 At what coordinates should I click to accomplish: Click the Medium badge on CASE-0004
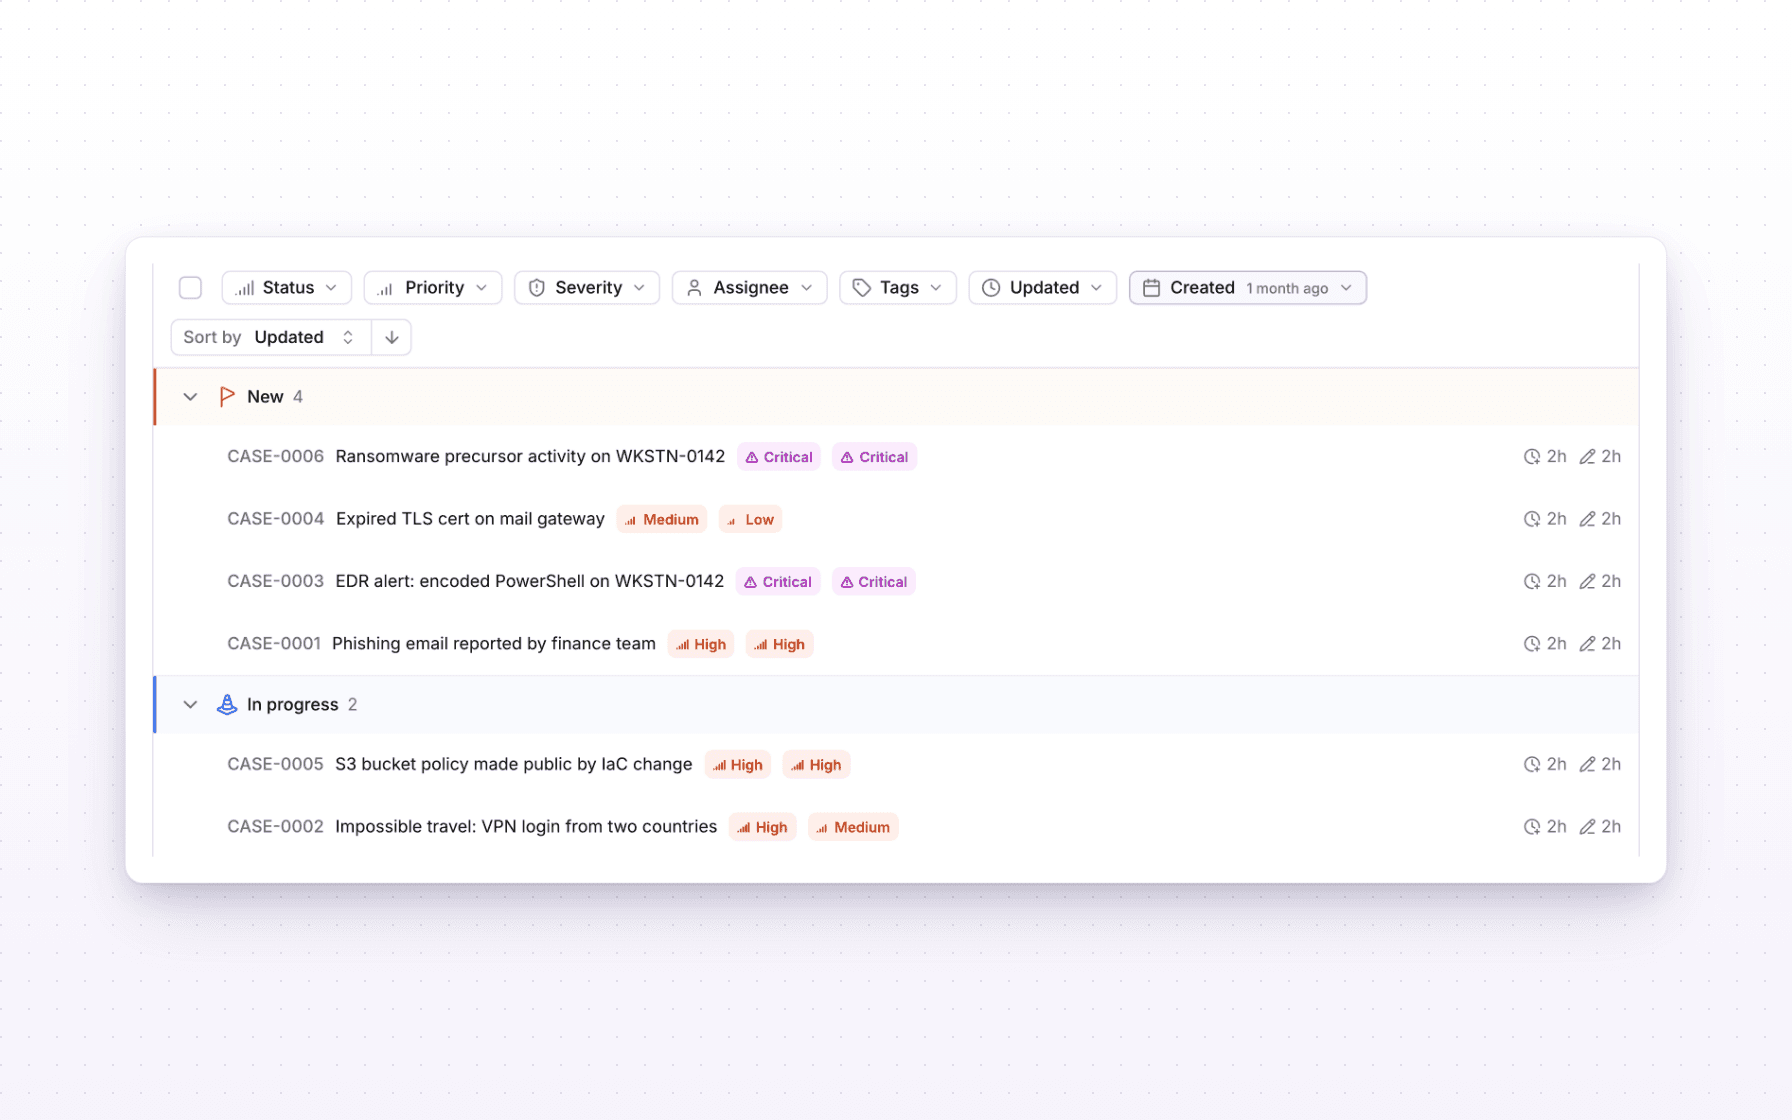662,520
